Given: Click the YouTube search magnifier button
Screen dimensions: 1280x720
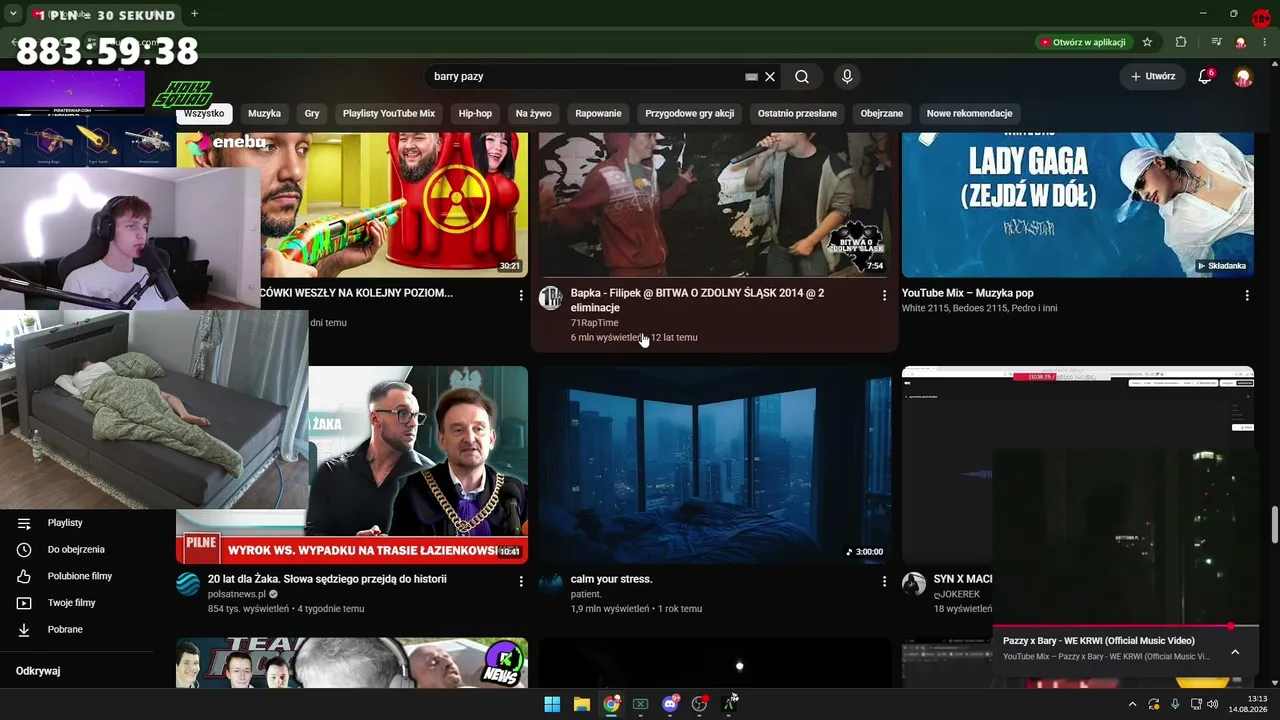Looking at the screenshot, I should 802,76.
